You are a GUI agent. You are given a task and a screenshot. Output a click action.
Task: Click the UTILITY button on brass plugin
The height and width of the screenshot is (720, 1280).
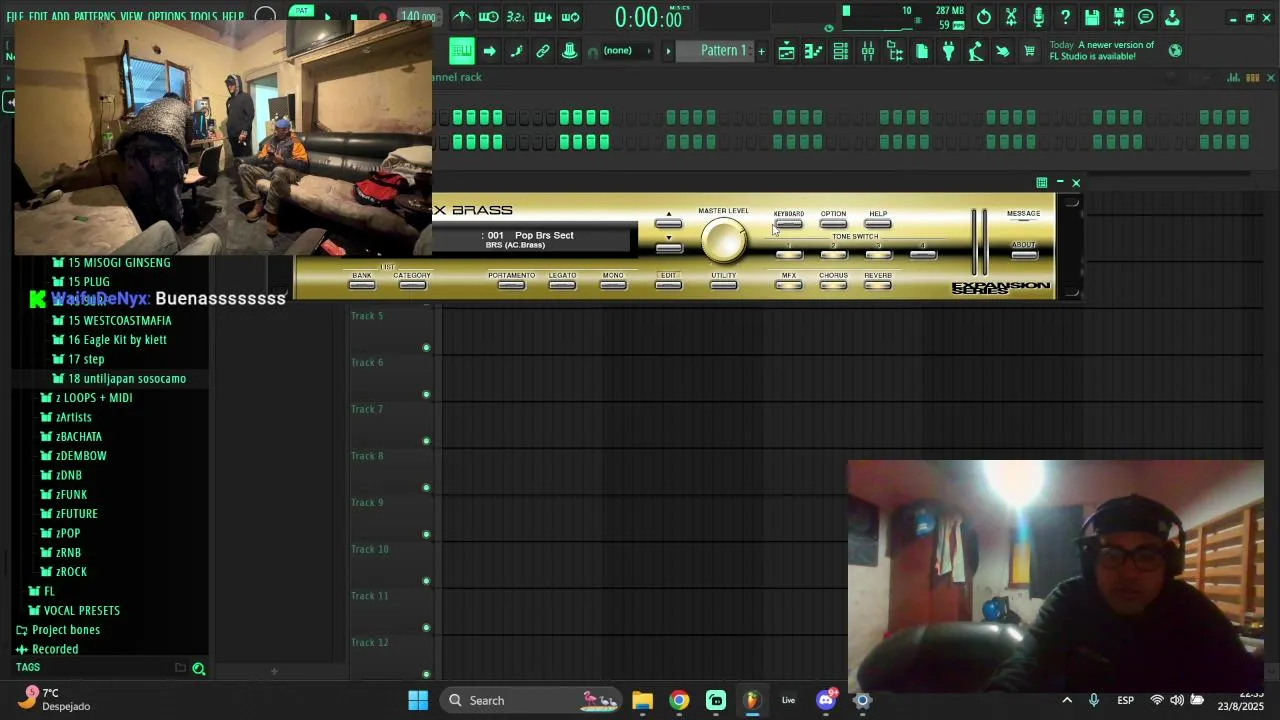click(723, 285)
